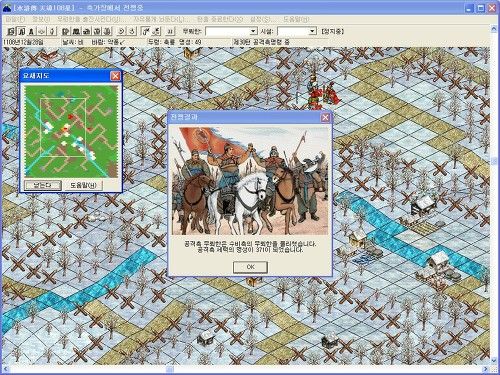500x375 pixels.
Task: Open the 무뢰한을 출진시킨다 menu
Action: point(91,19)
